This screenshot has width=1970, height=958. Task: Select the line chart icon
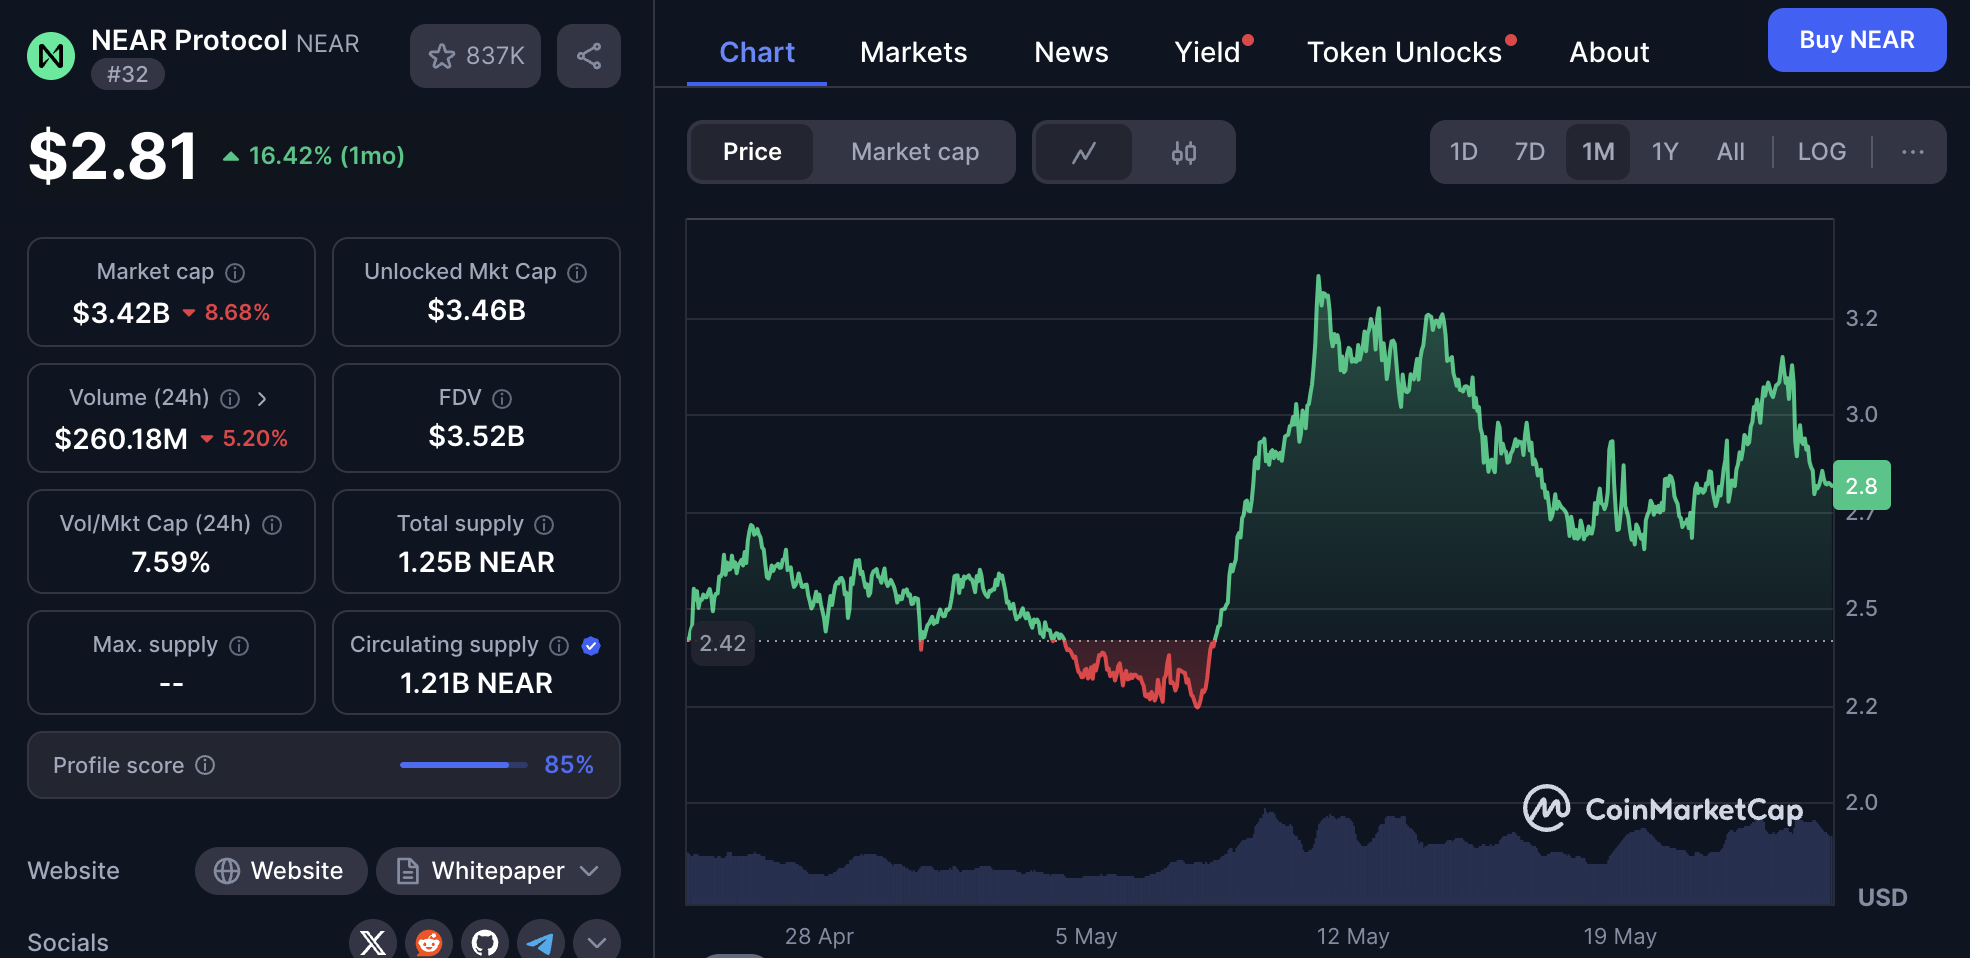1084,152
